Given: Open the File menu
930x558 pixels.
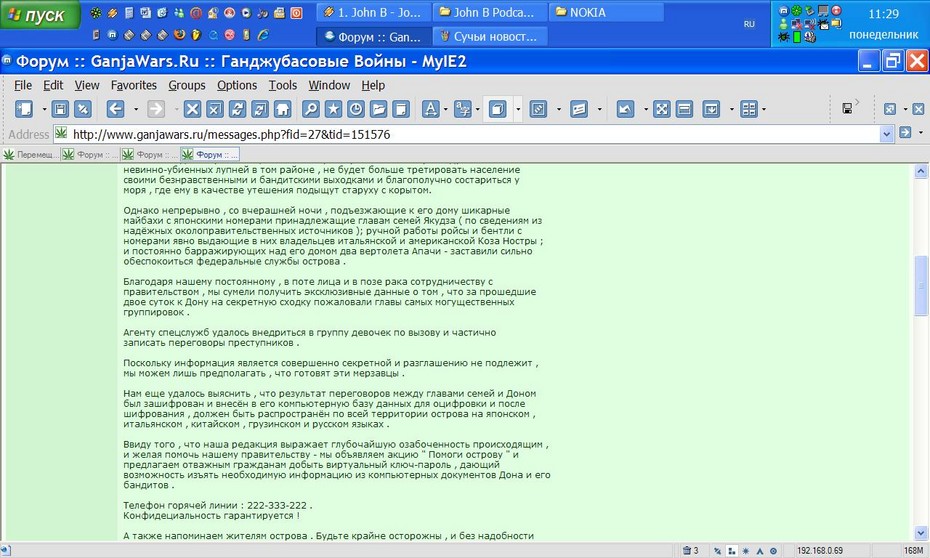Looking at the screenshot, I should coord(23,85).
